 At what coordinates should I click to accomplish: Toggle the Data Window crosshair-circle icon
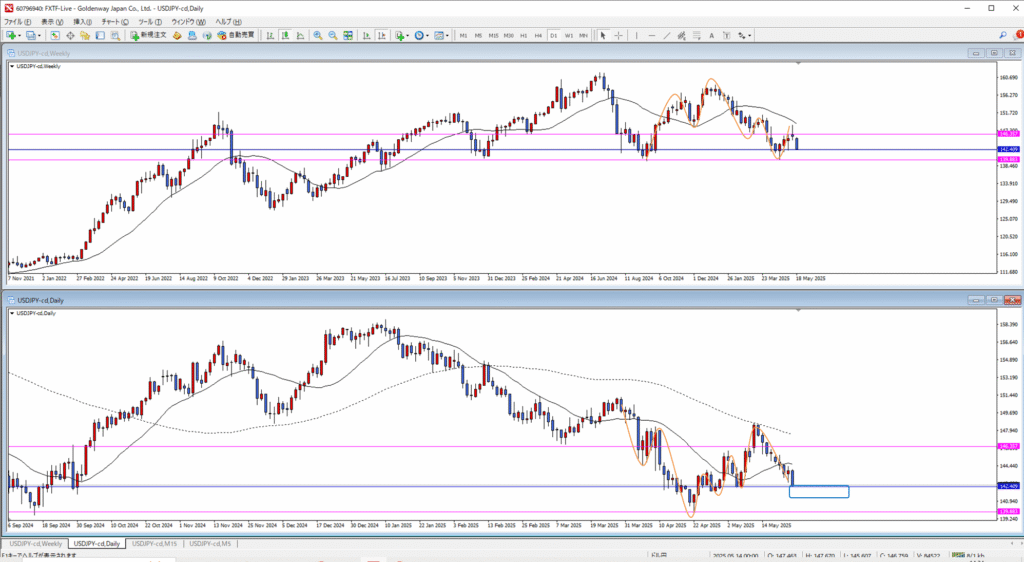pos(70,35)
